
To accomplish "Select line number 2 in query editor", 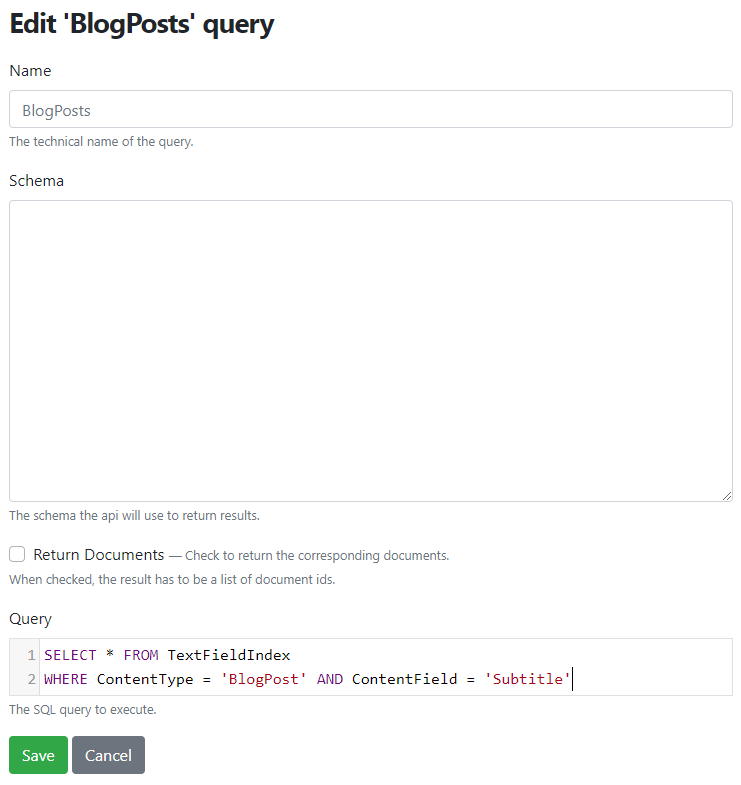I will pos(31,679).
